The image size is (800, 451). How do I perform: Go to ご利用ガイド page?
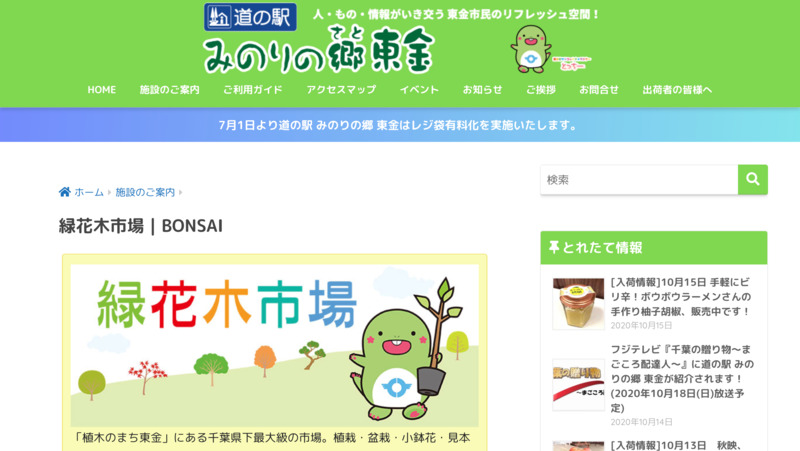point(253,90)
